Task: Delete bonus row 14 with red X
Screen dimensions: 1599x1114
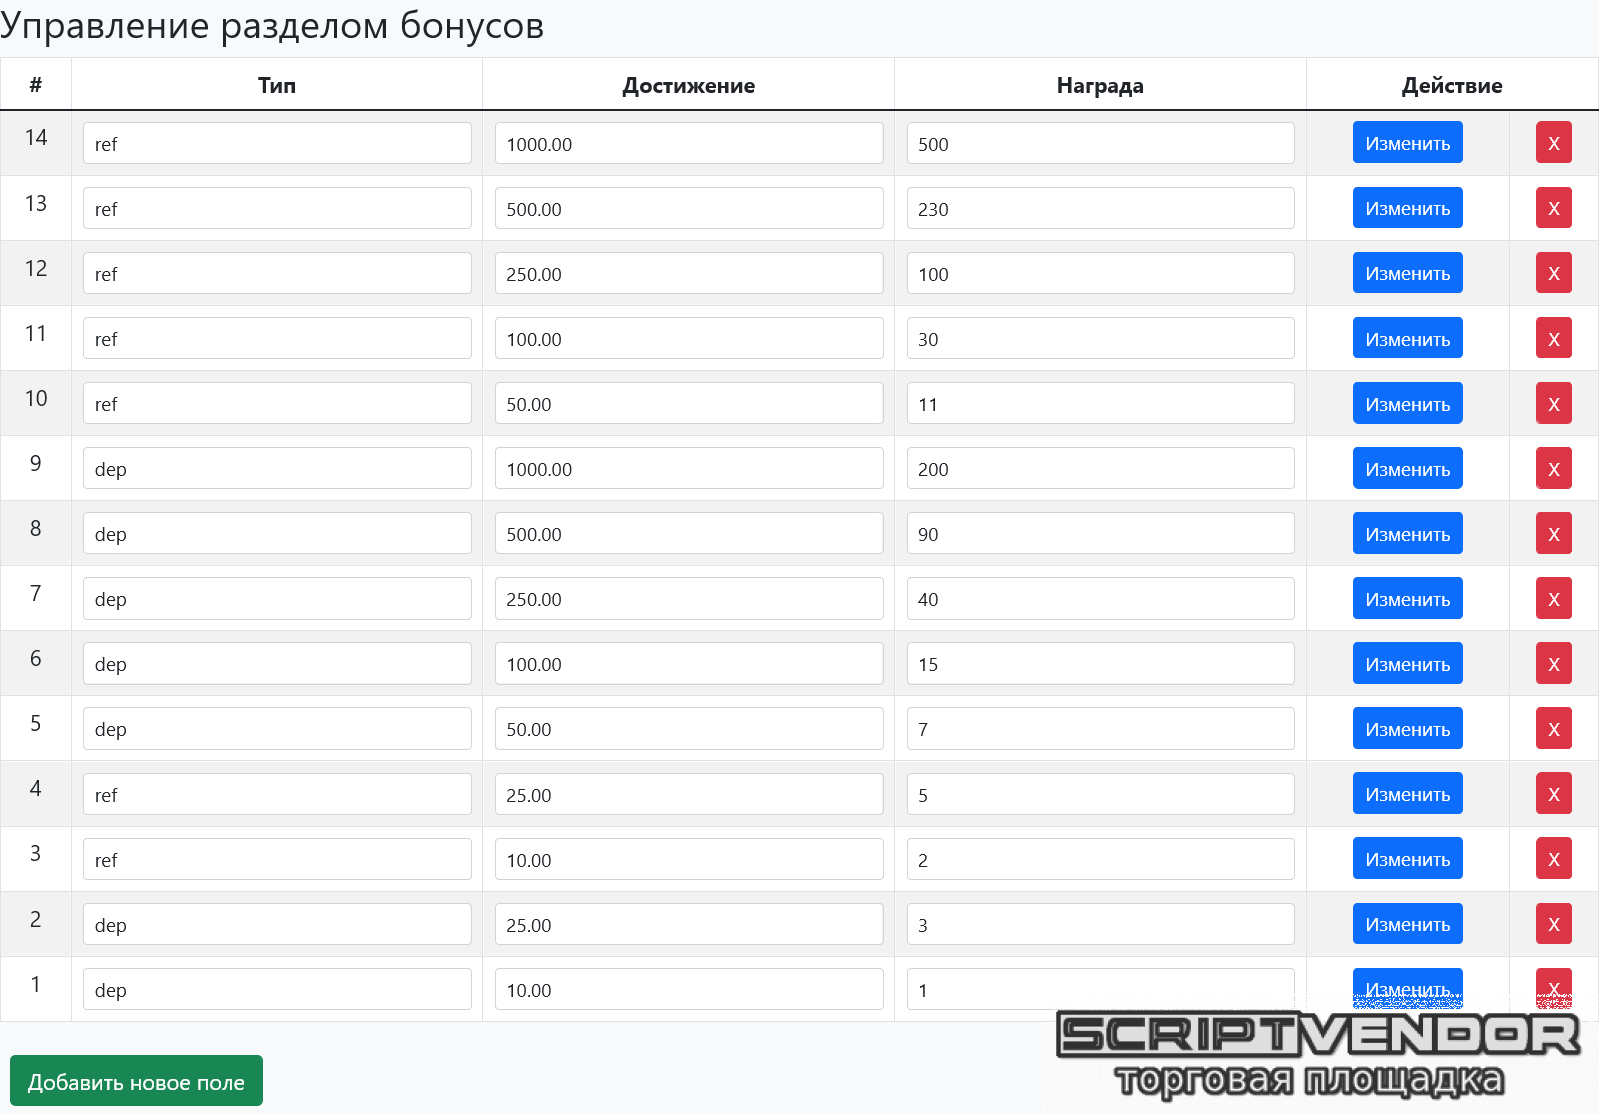Action: [x=1553, y=143]
